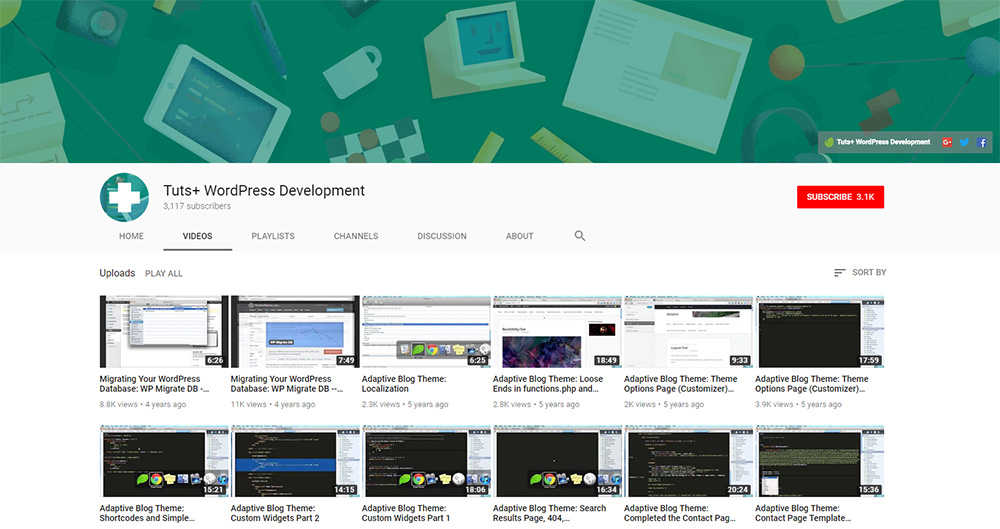Open the 18:06 Custom Widgets Part 1 thumbnail
Screen dimensions: 1000x529
426,461
